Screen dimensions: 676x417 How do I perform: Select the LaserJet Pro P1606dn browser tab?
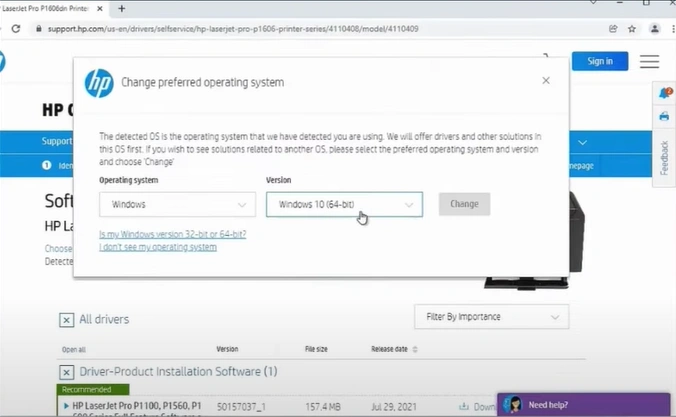(x=50, y=8)
